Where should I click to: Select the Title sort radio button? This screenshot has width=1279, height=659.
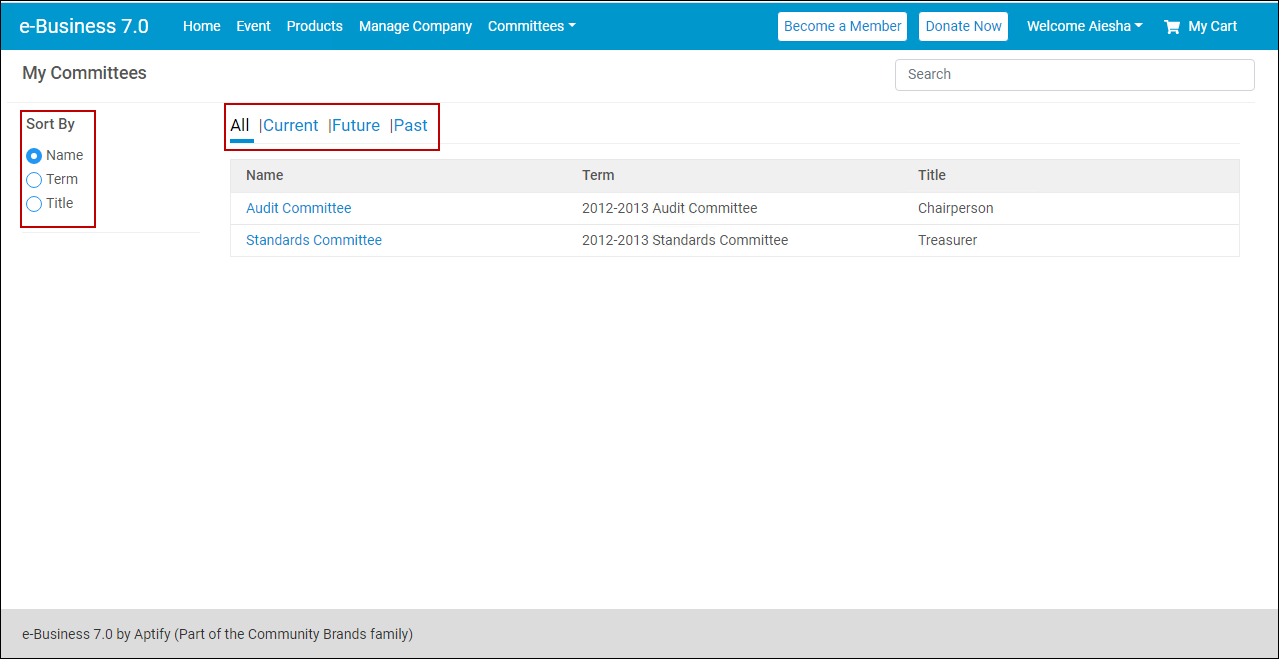coord(34,204)
